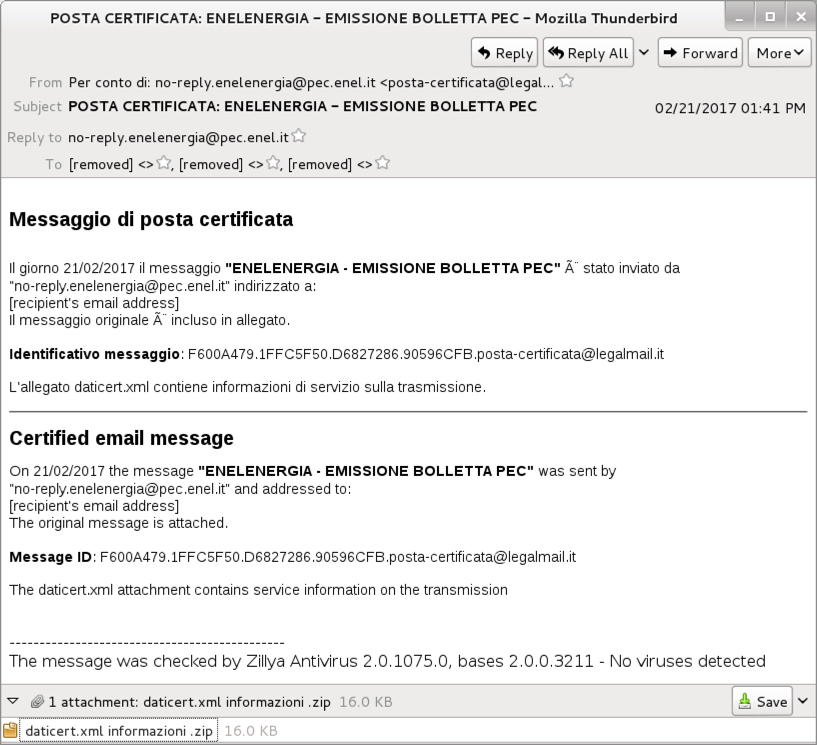Collapse the attachment list pane

click(x=13, y=701)
